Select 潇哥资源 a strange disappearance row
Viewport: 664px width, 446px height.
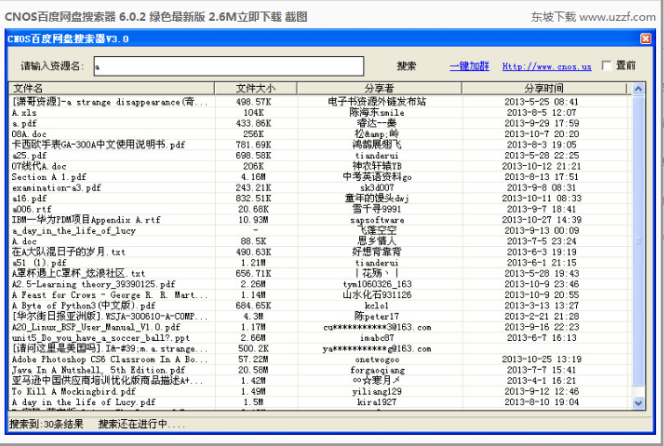coord(318,102)
